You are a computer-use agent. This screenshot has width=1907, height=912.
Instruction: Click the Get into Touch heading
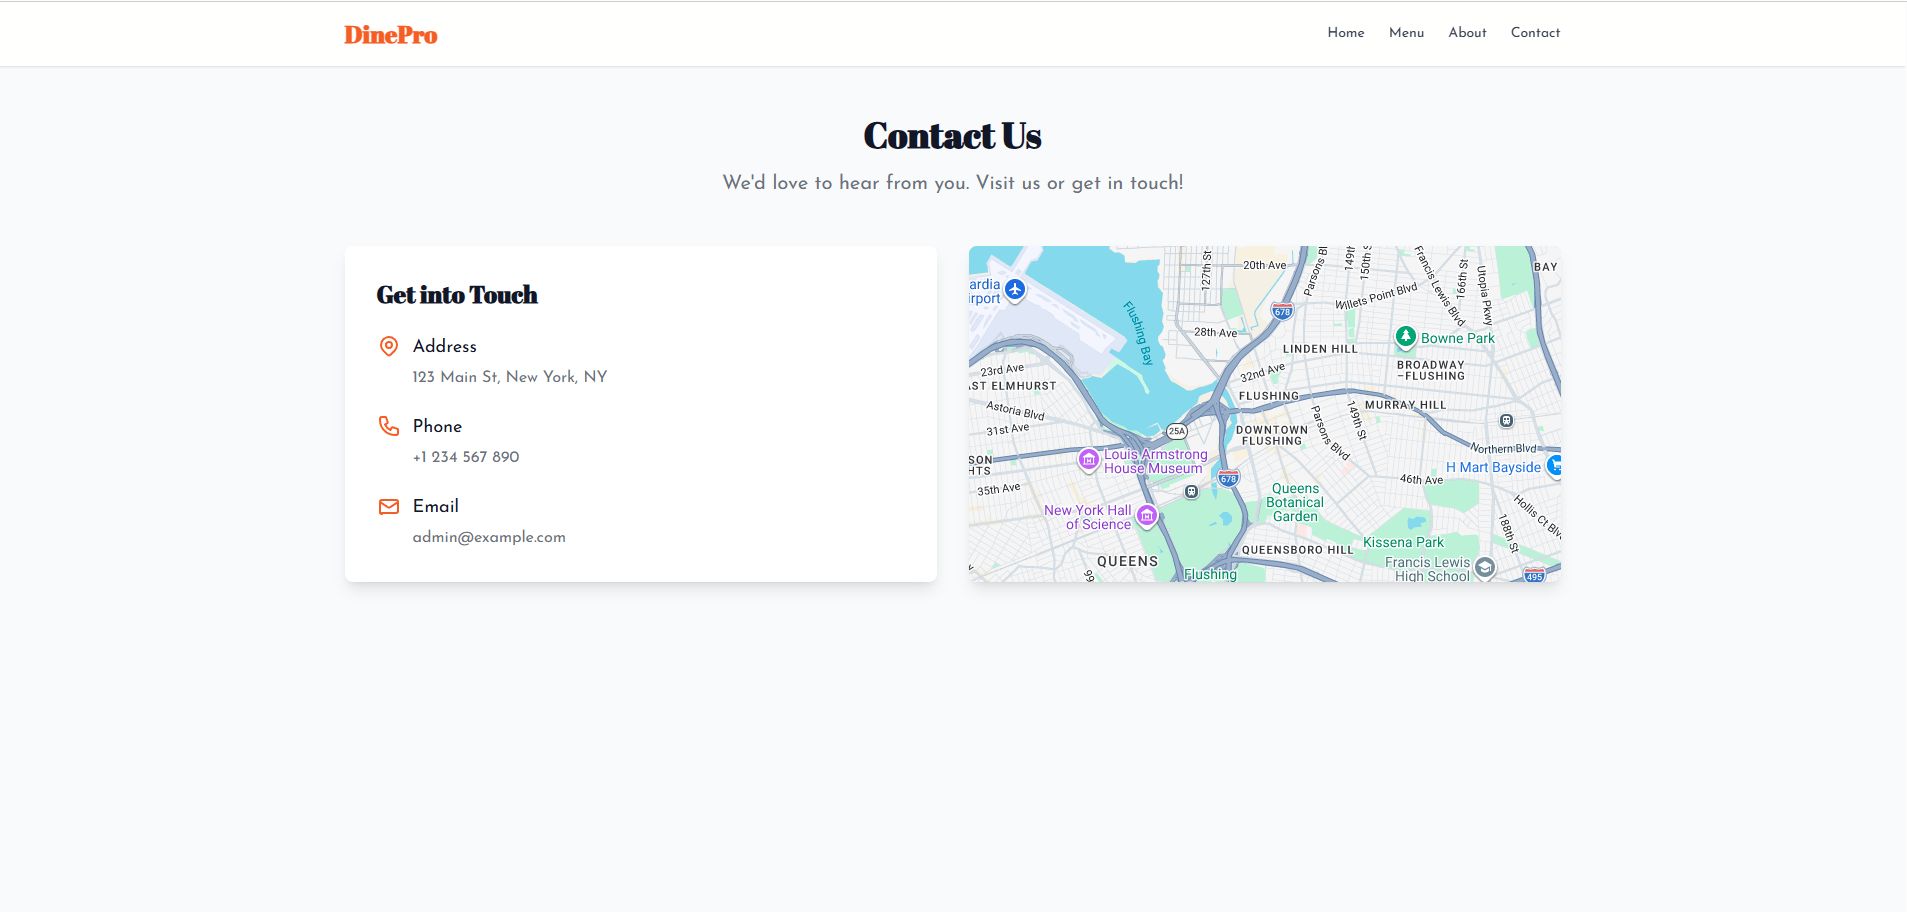tap(457, 295)
